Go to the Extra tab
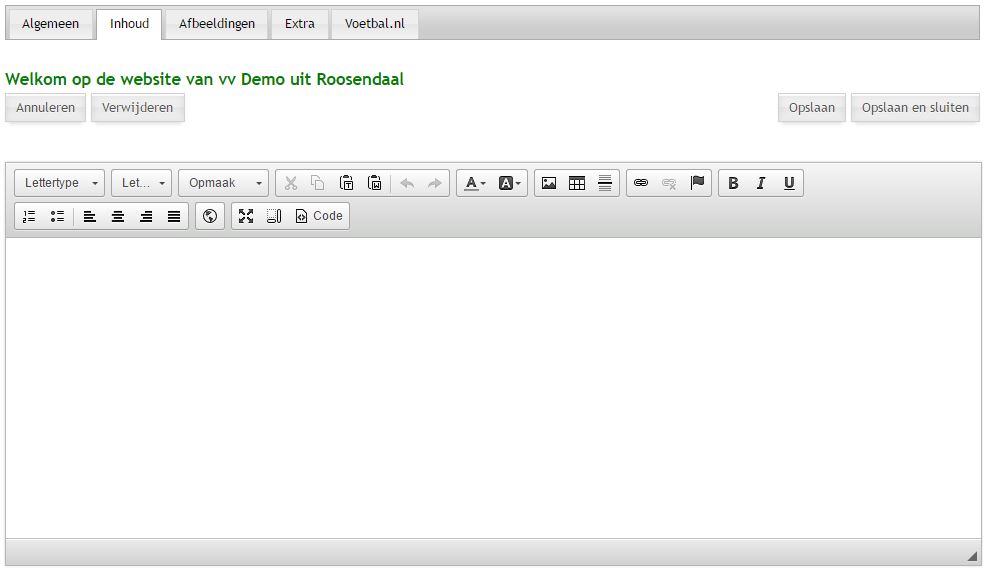The height and width of the screenshot is (573, 988). coord(300,24)
